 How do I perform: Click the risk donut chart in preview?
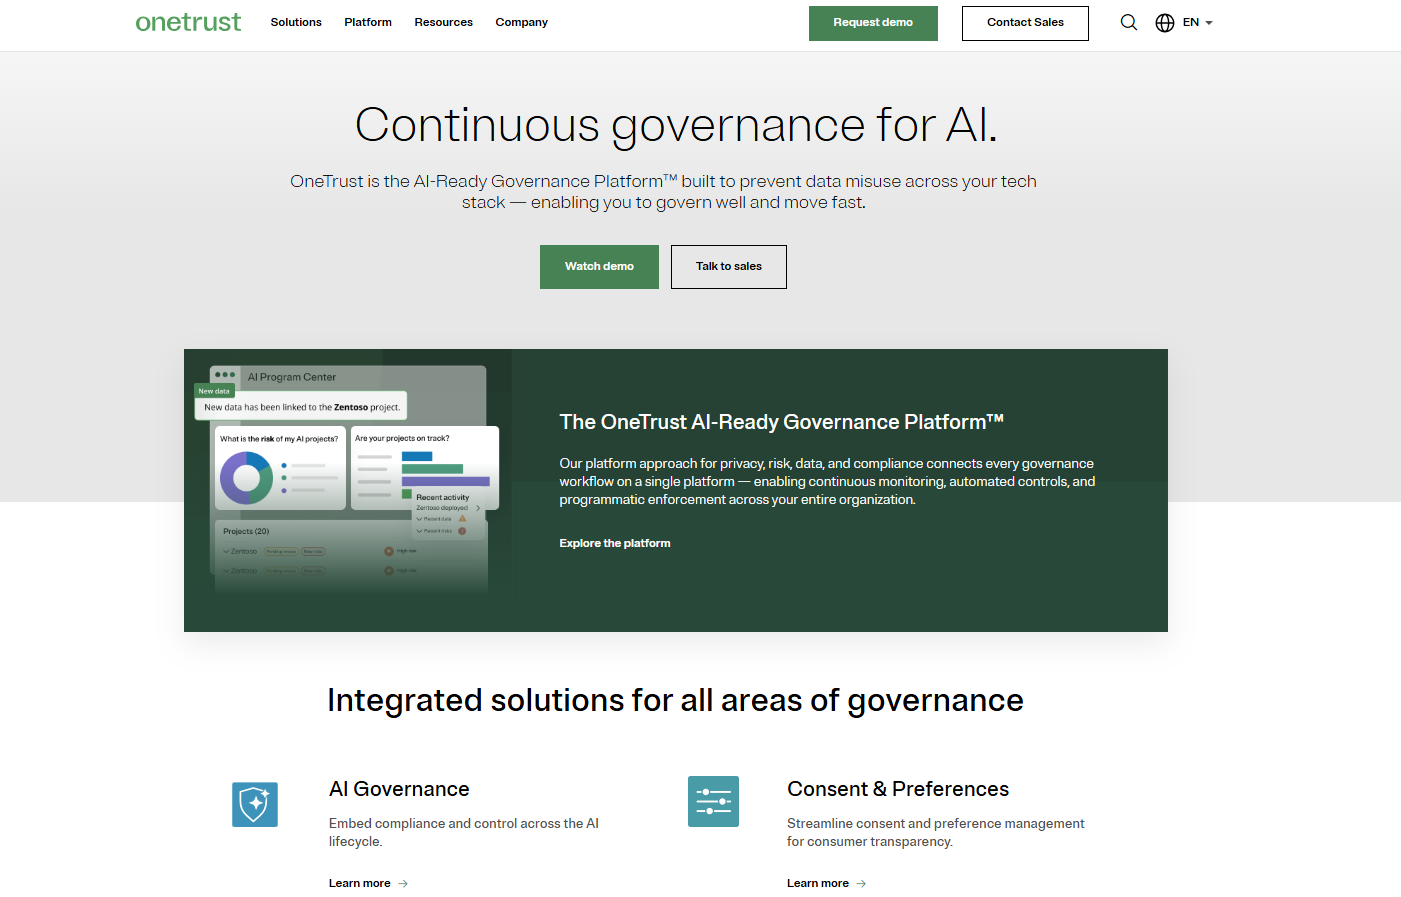pyautogui.click(x=246, y=478)
